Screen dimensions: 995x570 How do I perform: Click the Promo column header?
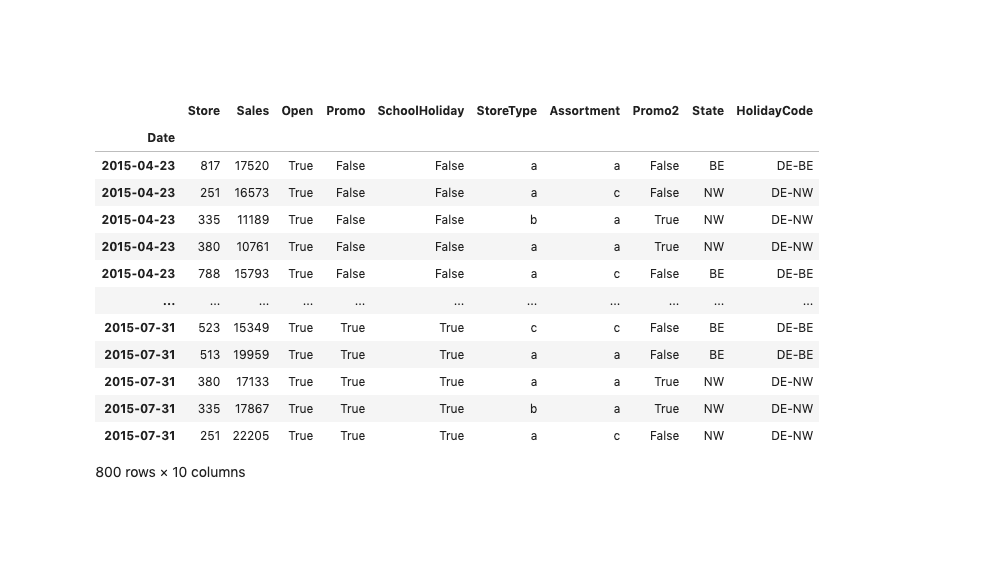[345, 111]
